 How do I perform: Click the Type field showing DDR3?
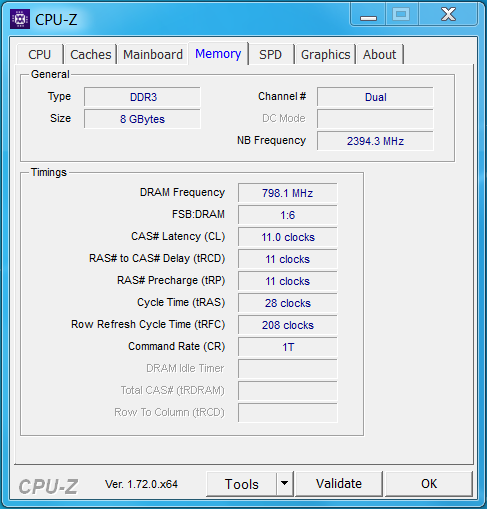coord(142,97)
